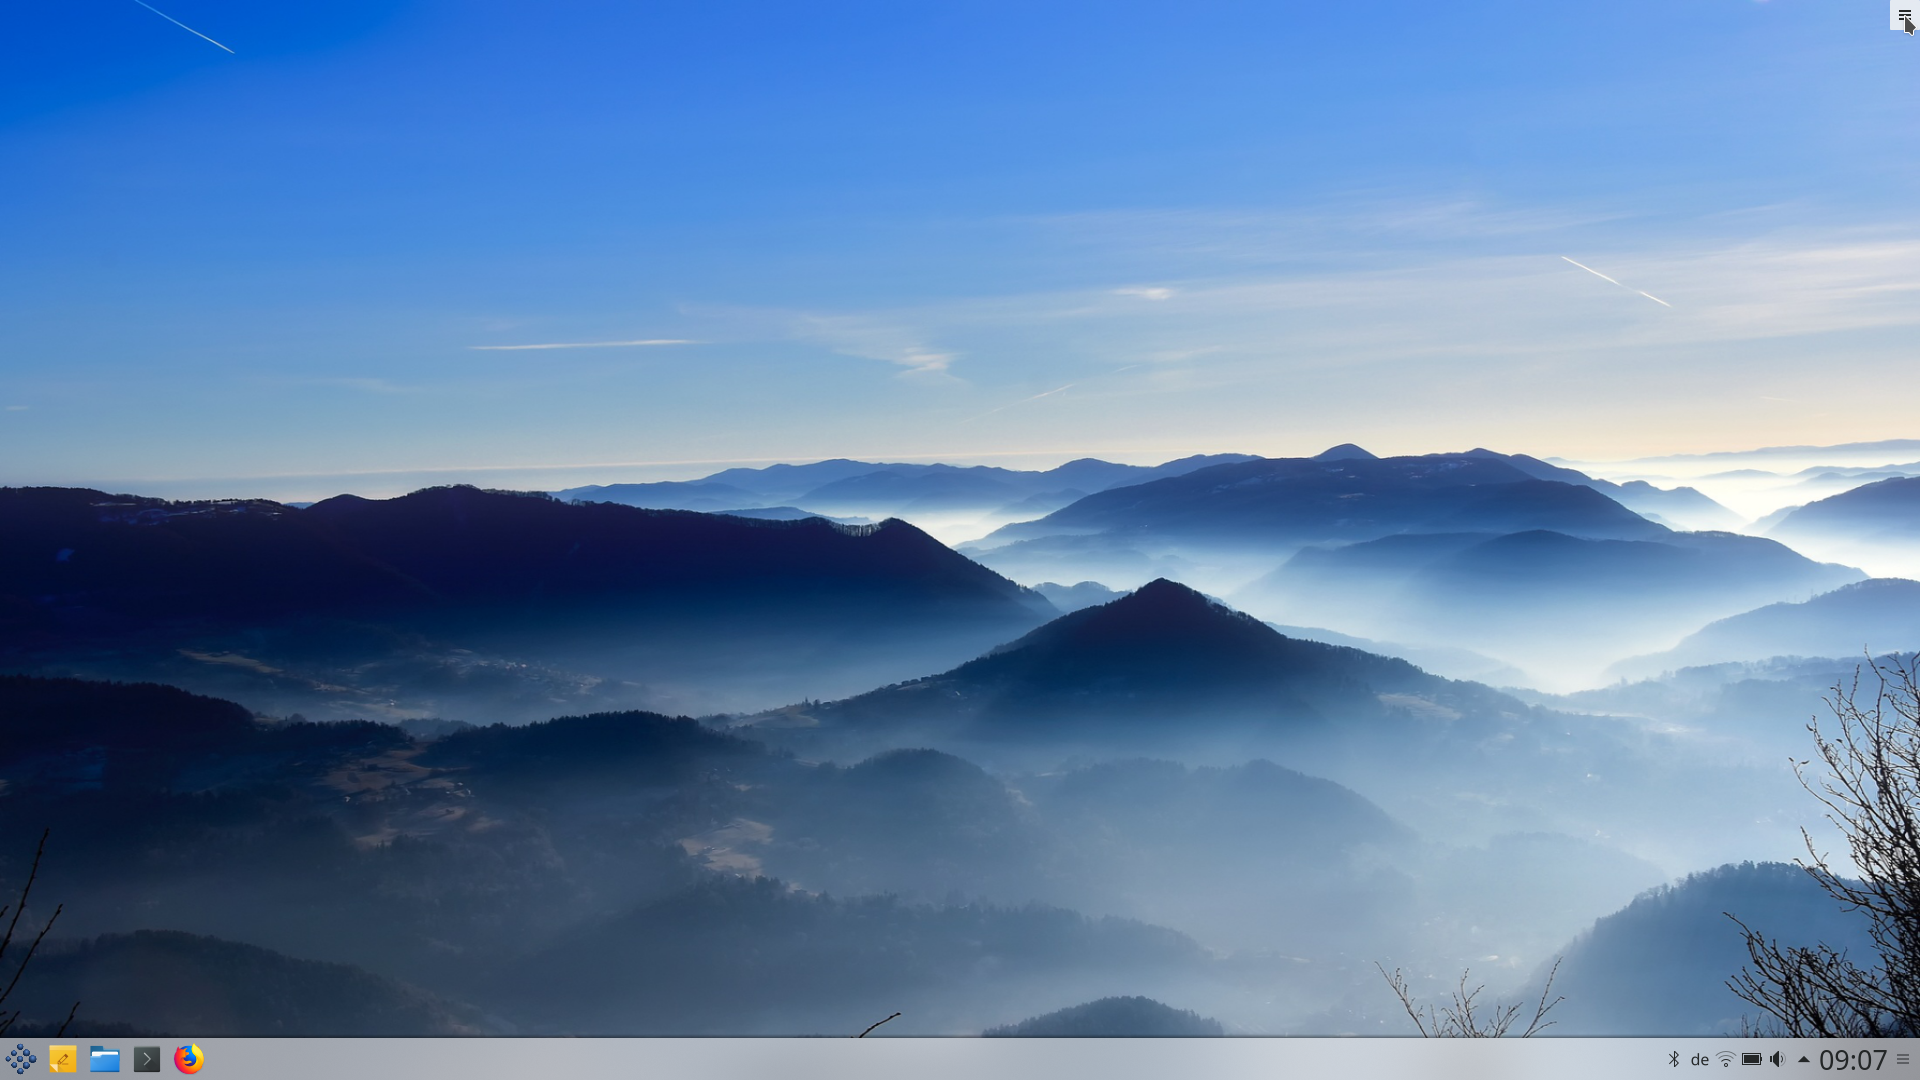Open the calendar by clicking the clock
The height and width of the screenshot is (1080, 1920).
(1855, 1059)
